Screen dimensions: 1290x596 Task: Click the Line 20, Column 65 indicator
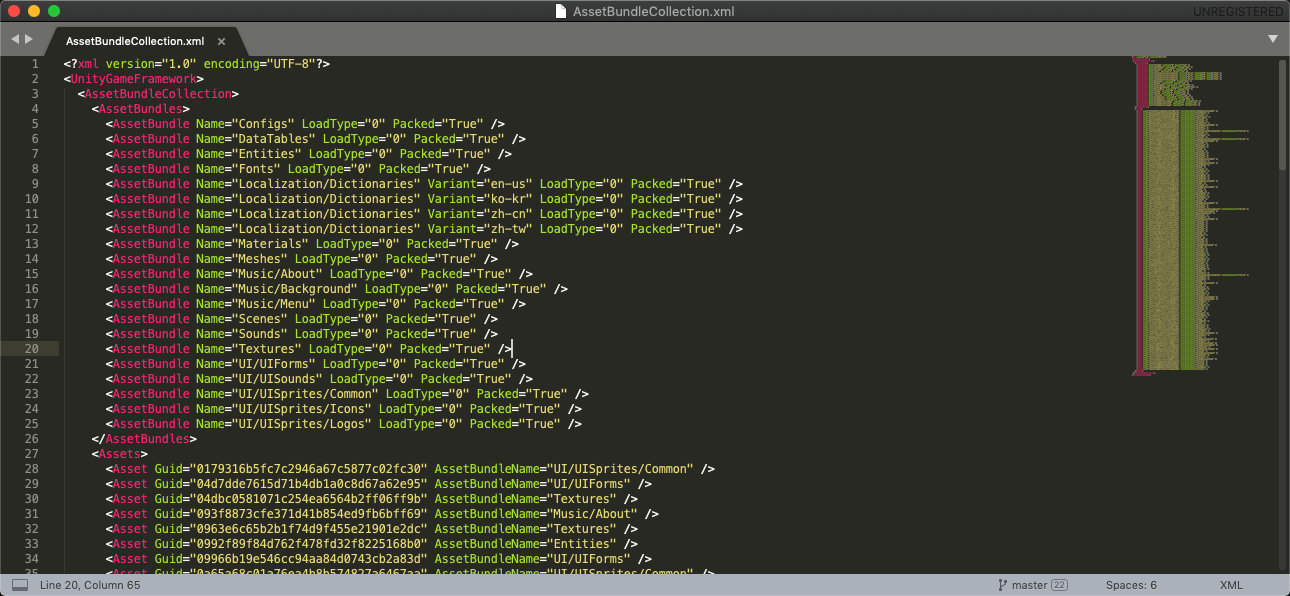pyautogui.click(x=90, y=585)
